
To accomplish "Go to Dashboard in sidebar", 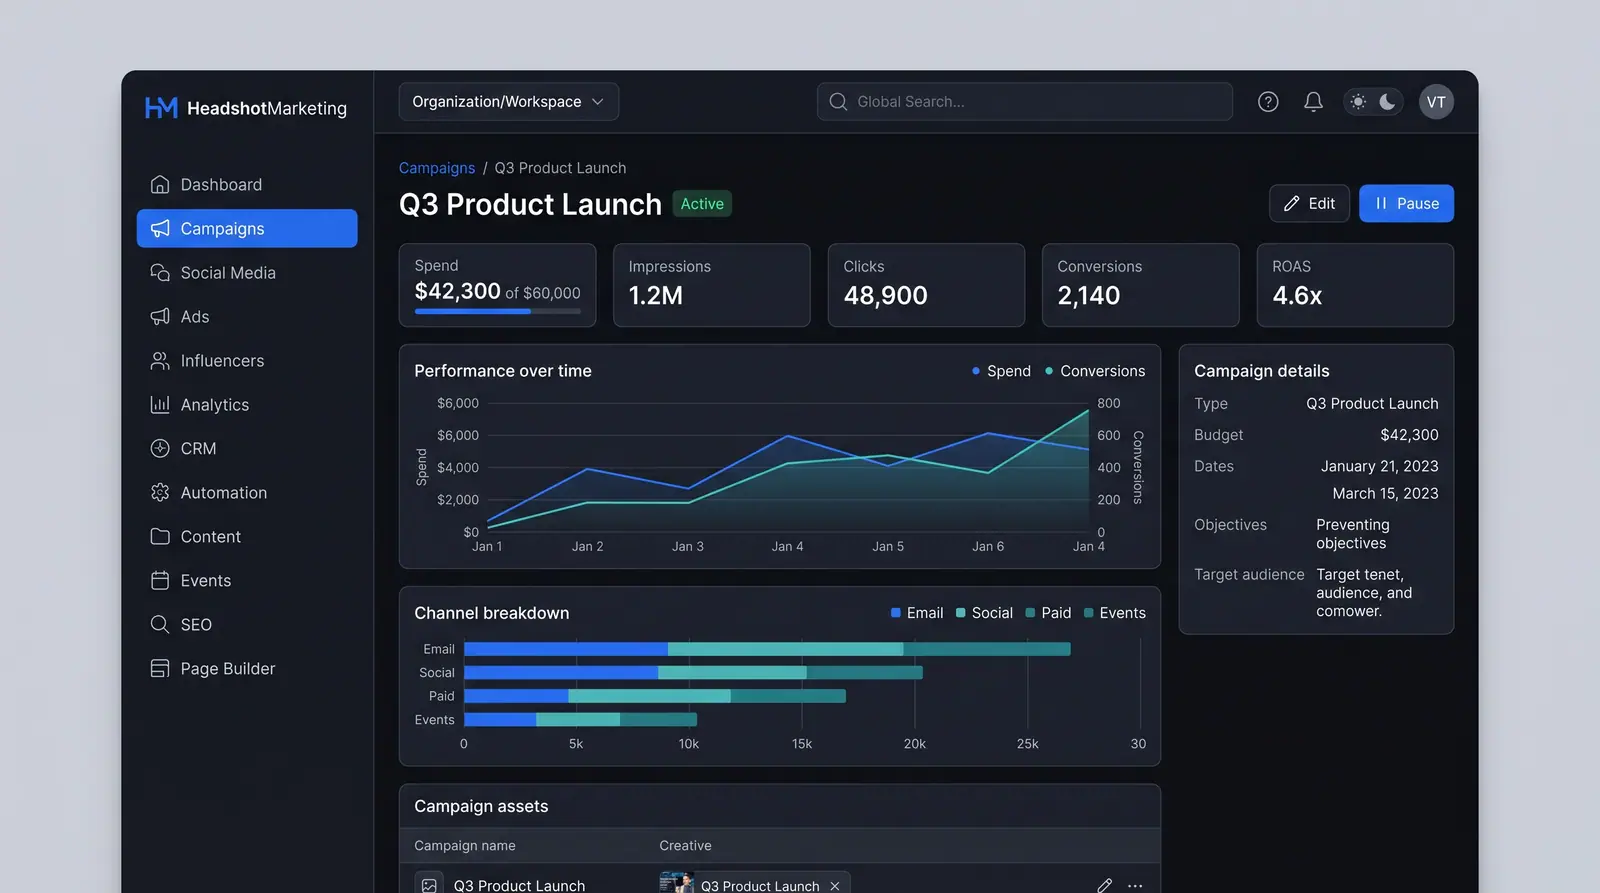I will point(247,184).
